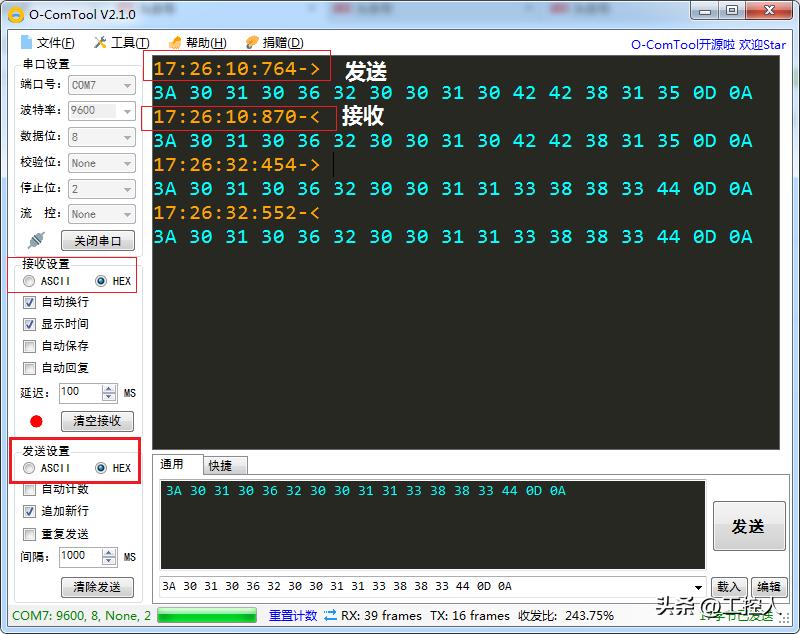Select ASCII mode in 接收设置
This screenshot has height=634, width=800.
pyautogui.click(x=28, y=281)
